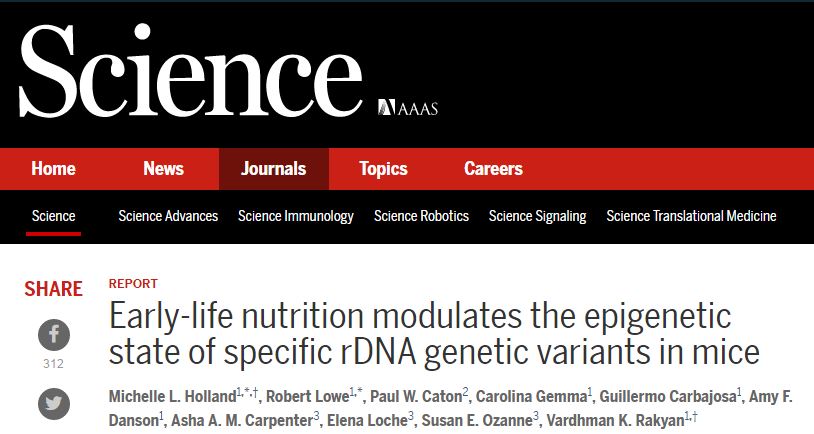Switch to Science Immunology journal
Viewport: 814px width, 434px height.
click(296, 216)
